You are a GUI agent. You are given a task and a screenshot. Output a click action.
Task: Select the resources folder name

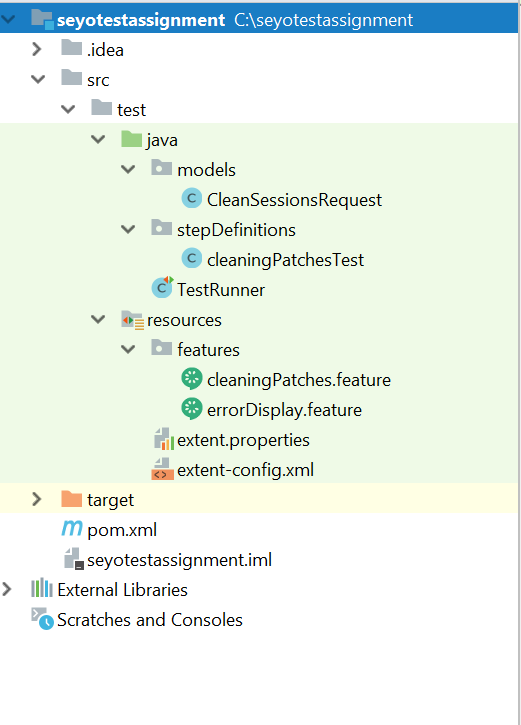coord(184,320)
